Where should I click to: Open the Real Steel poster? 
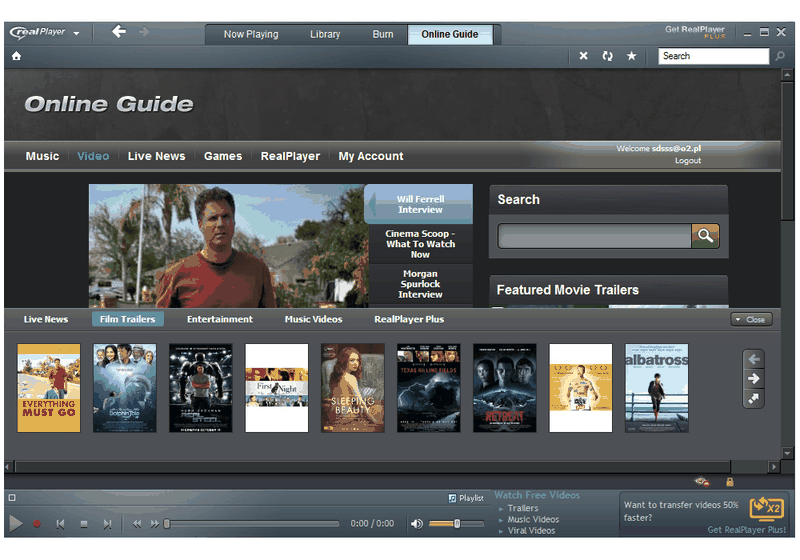click(x=201, y=388)
